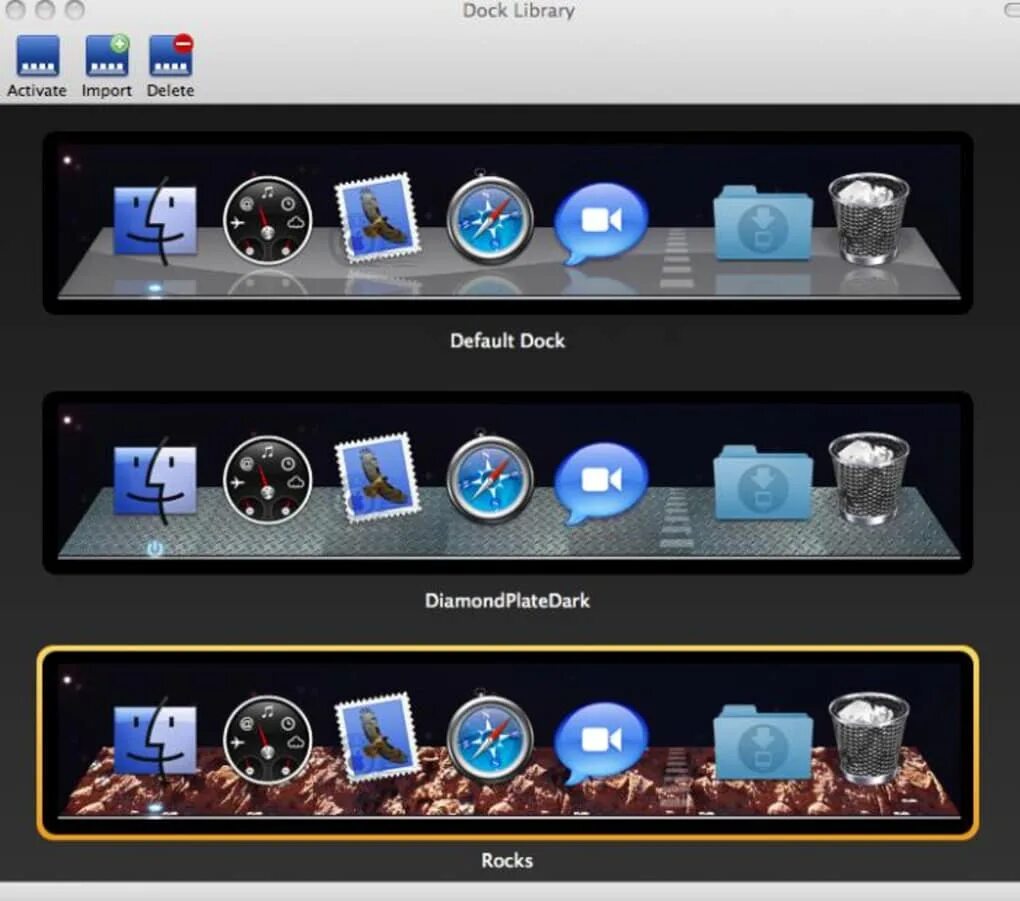The height and width of the screenshot is (901, 1020).
Task: Click Dashboard icon in DiamondPlateDark preview
Action: (x=267, y=480)
